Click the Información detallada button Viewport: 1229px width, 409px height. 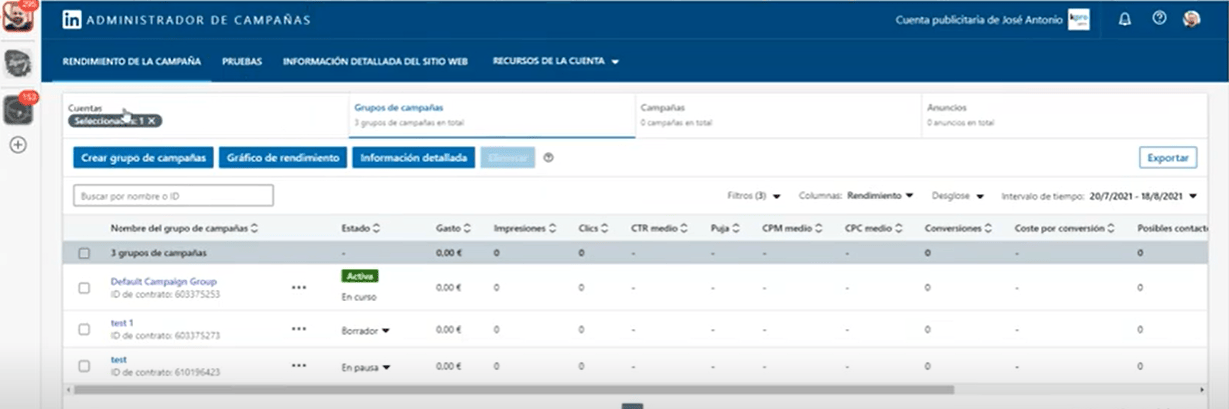coord(414,158)
